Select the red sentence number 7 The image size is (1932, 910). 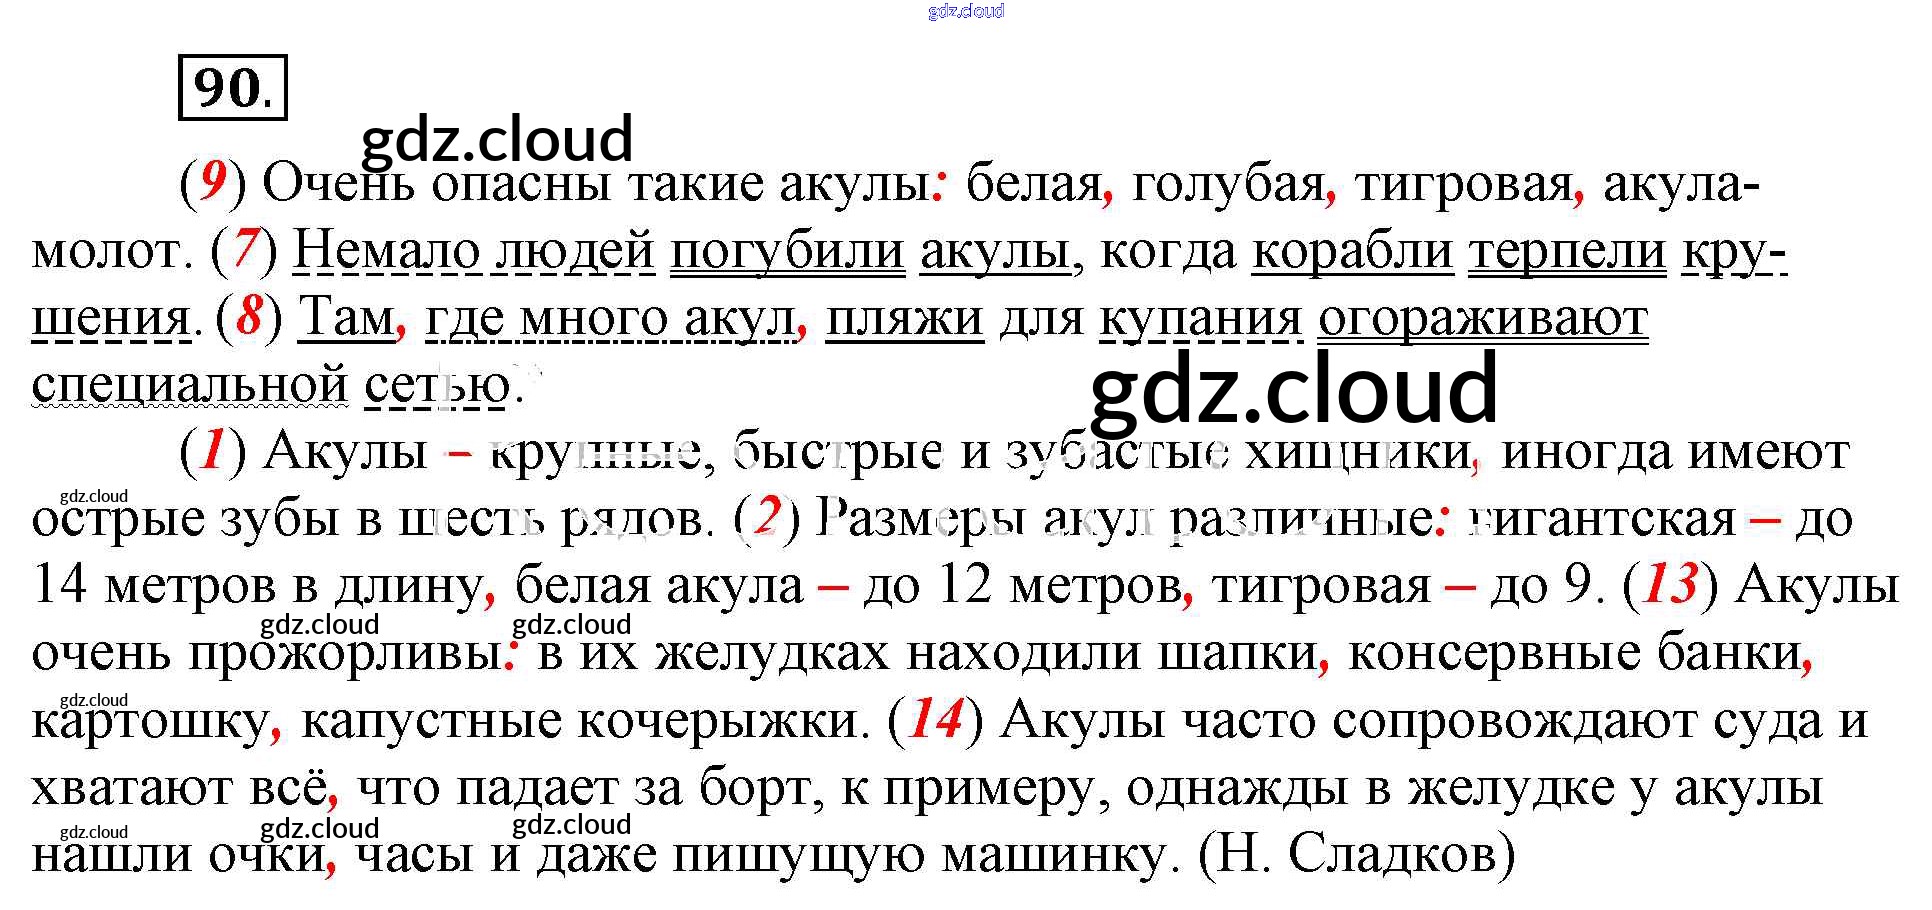(x=244, y=249)
